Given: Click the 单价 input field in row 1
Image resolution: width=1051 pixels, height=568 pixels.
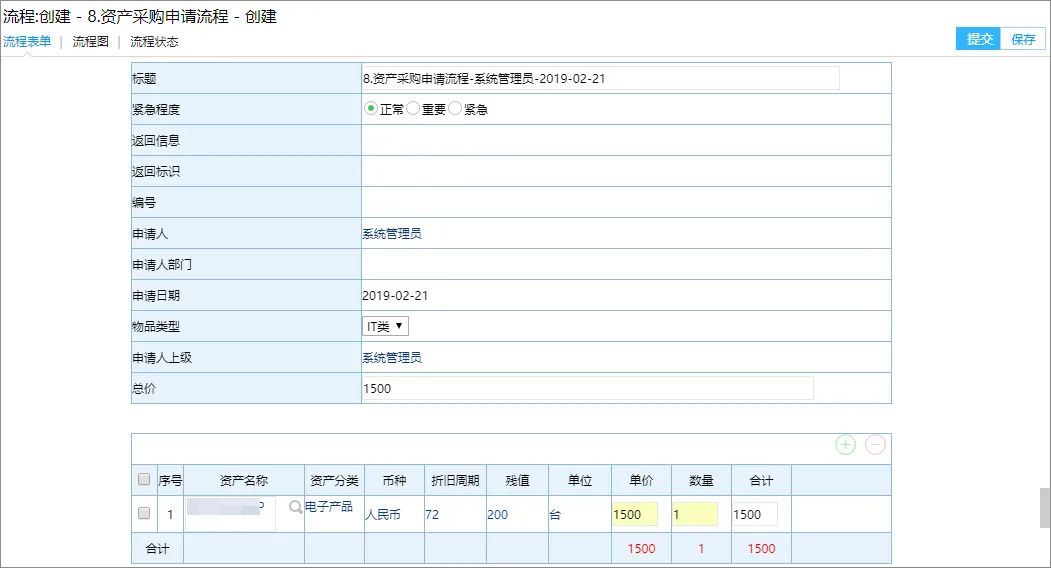Looking at the screenshot, I should 635,514.
